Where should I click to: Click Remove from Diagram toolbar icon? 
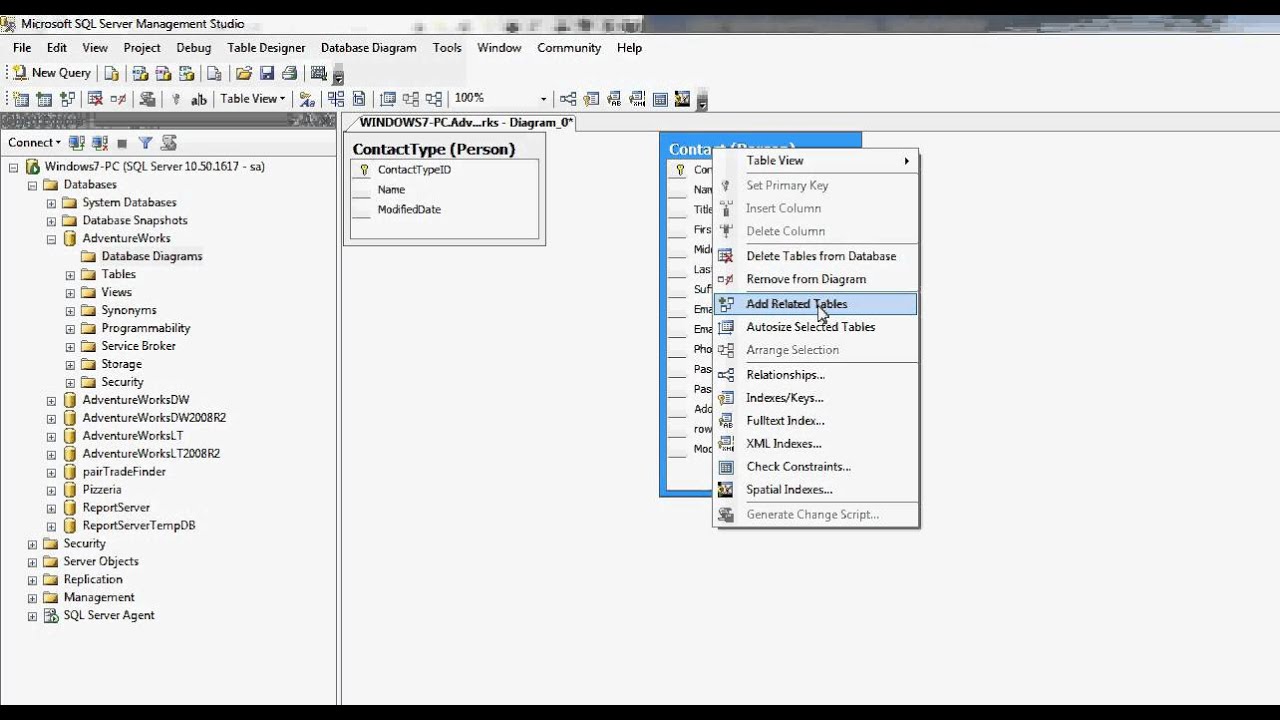(118, 99)
